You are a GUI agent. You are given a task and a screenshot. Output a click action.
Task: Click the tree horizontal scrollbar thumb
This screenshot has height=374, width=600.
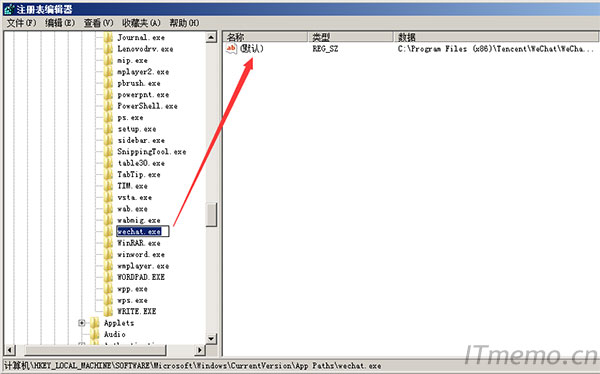point(95,350)
